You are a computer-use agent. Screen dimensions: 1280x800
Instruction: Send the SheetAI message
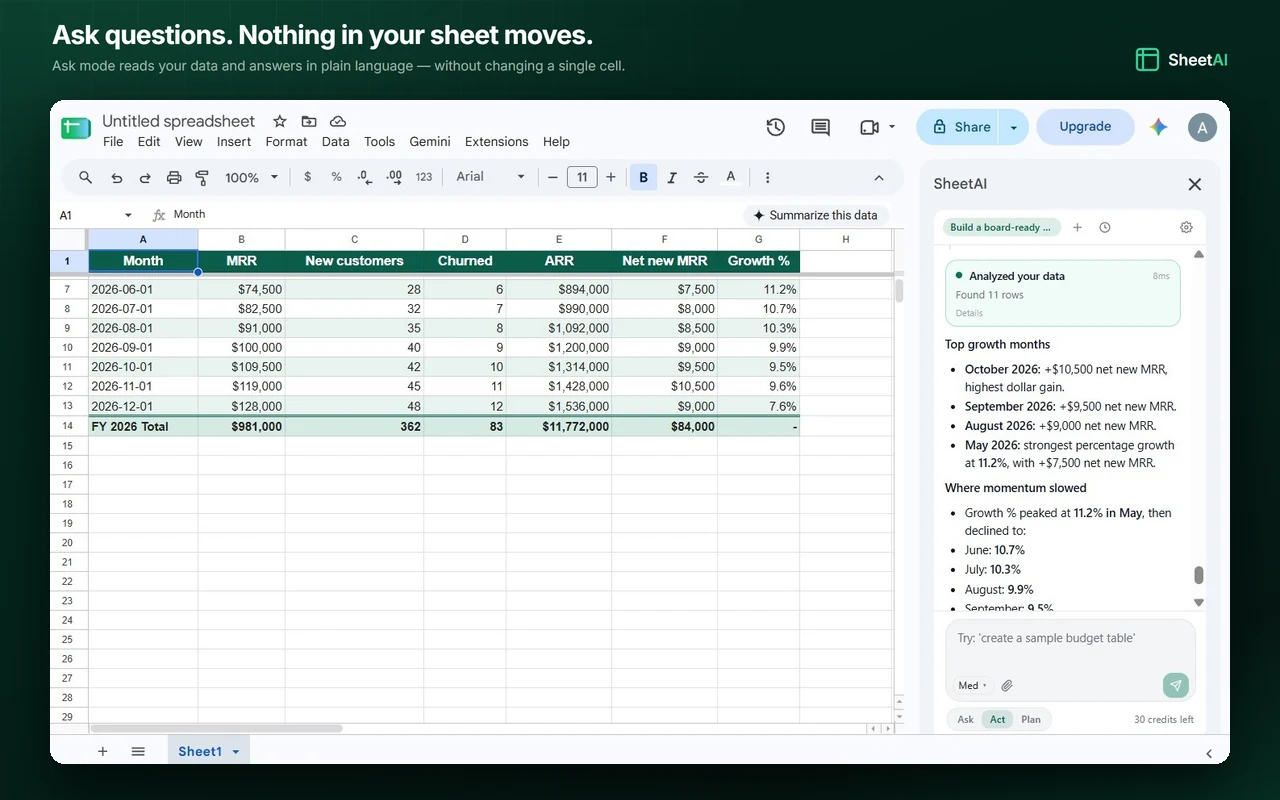[1176, 685]
